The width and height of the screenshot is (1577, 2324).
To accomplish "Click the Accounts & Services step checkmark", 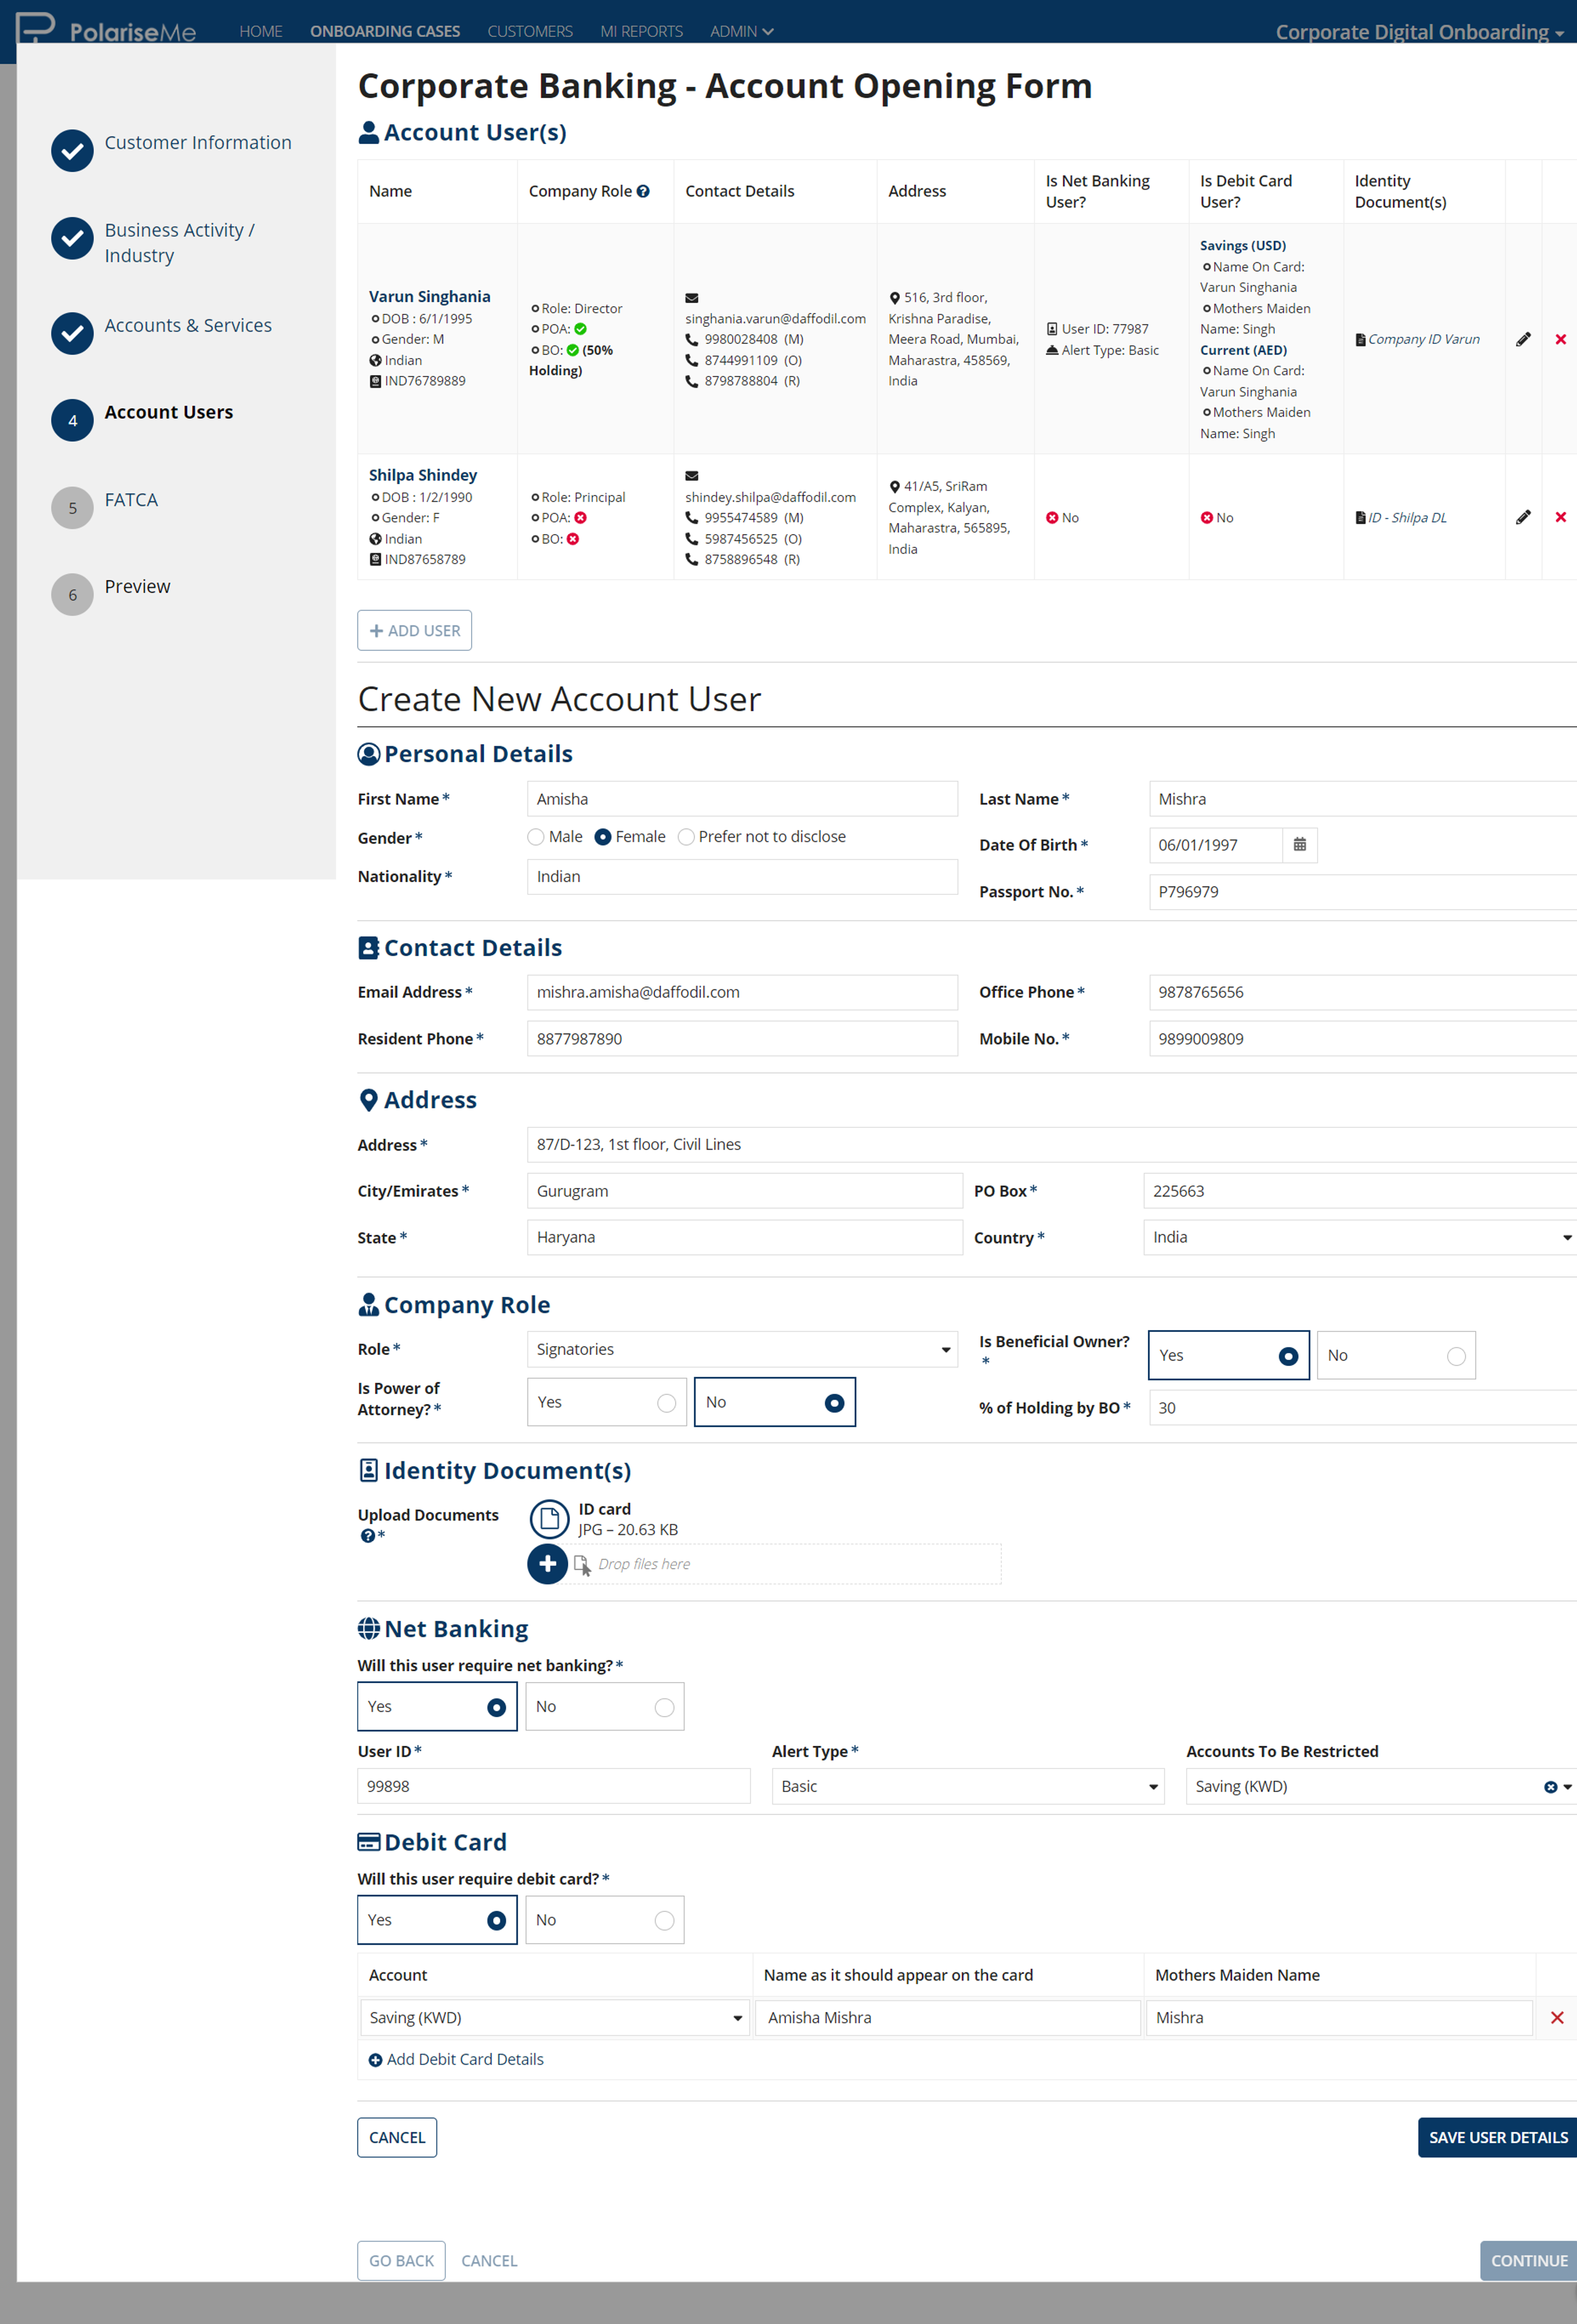I will coord(72,333).
